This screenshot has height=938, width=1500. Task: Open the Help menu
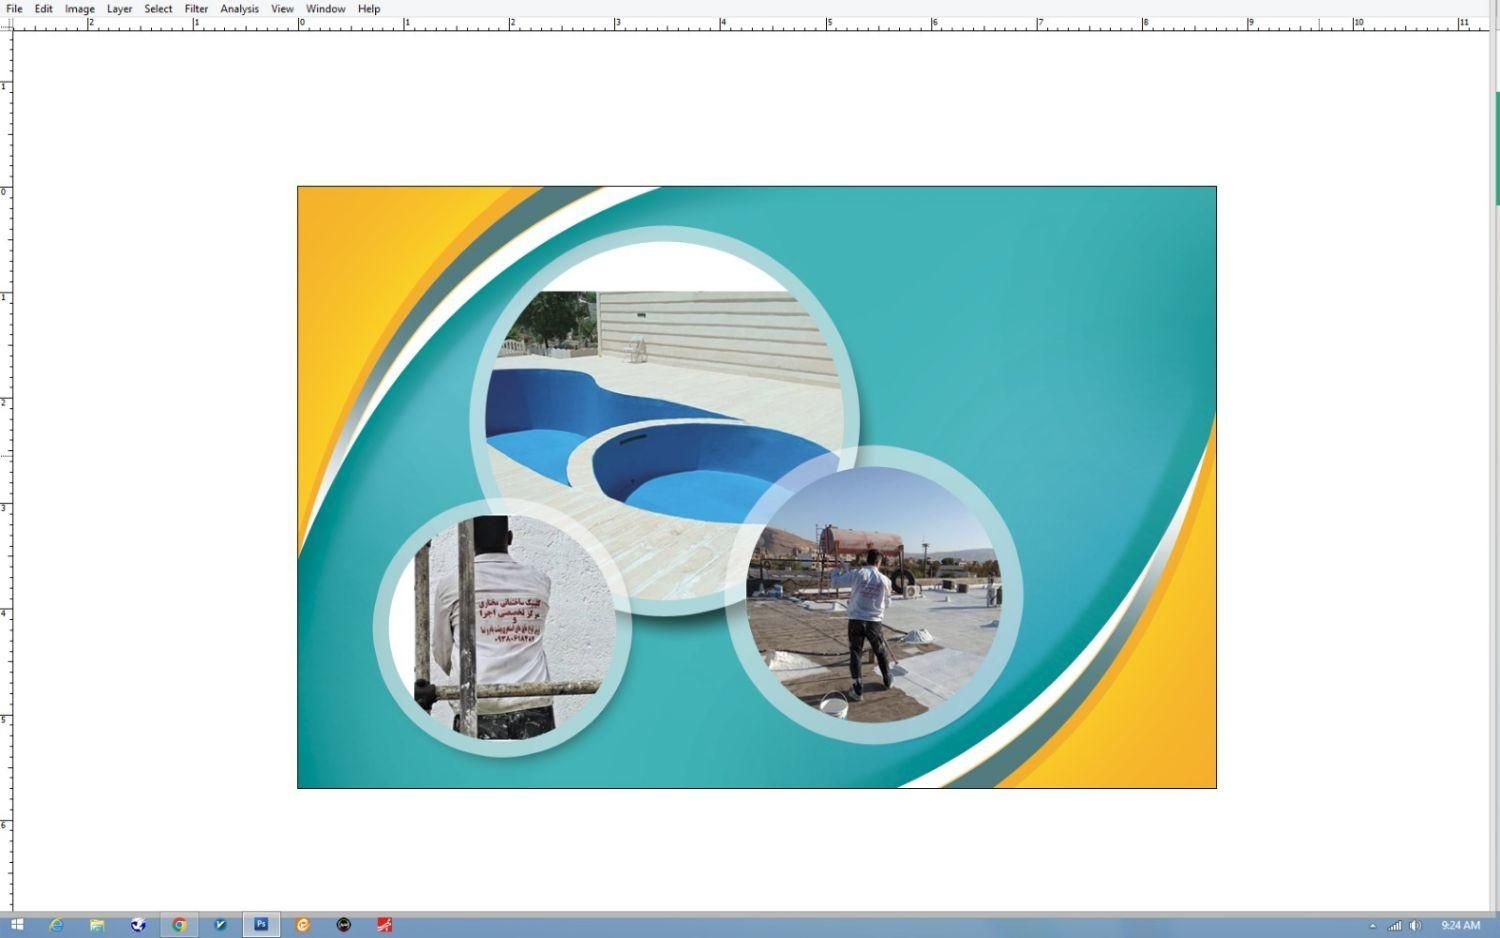[x=369, y=9]
